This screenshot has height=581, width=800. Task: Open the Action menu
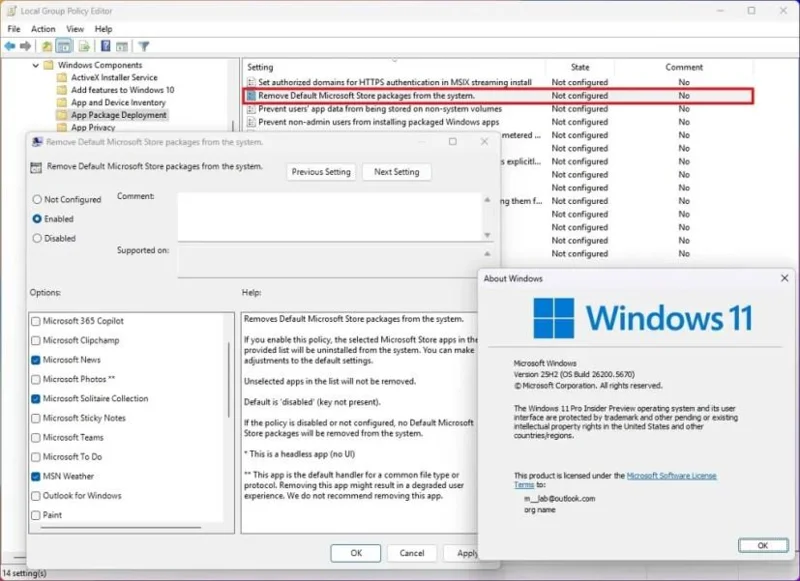43,29
